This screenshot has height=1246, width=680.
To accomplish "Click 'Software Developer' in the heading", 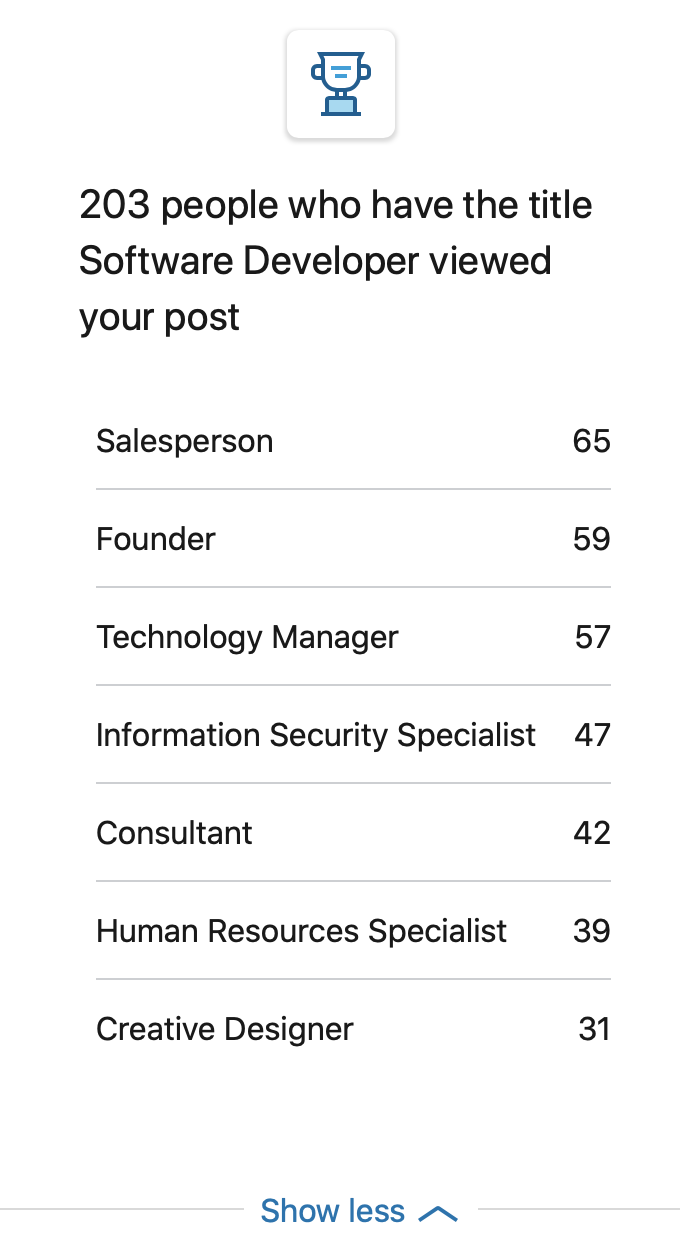I will (250, 261).
